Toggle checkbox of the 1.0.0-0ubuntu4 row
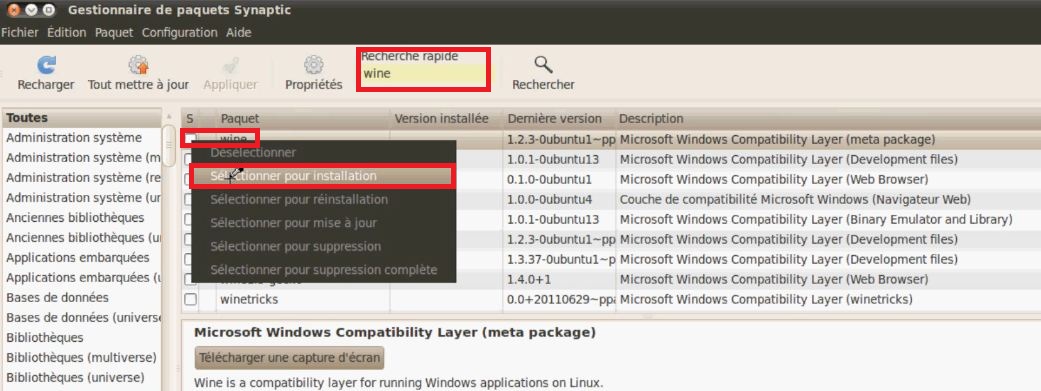 point(188,199)
